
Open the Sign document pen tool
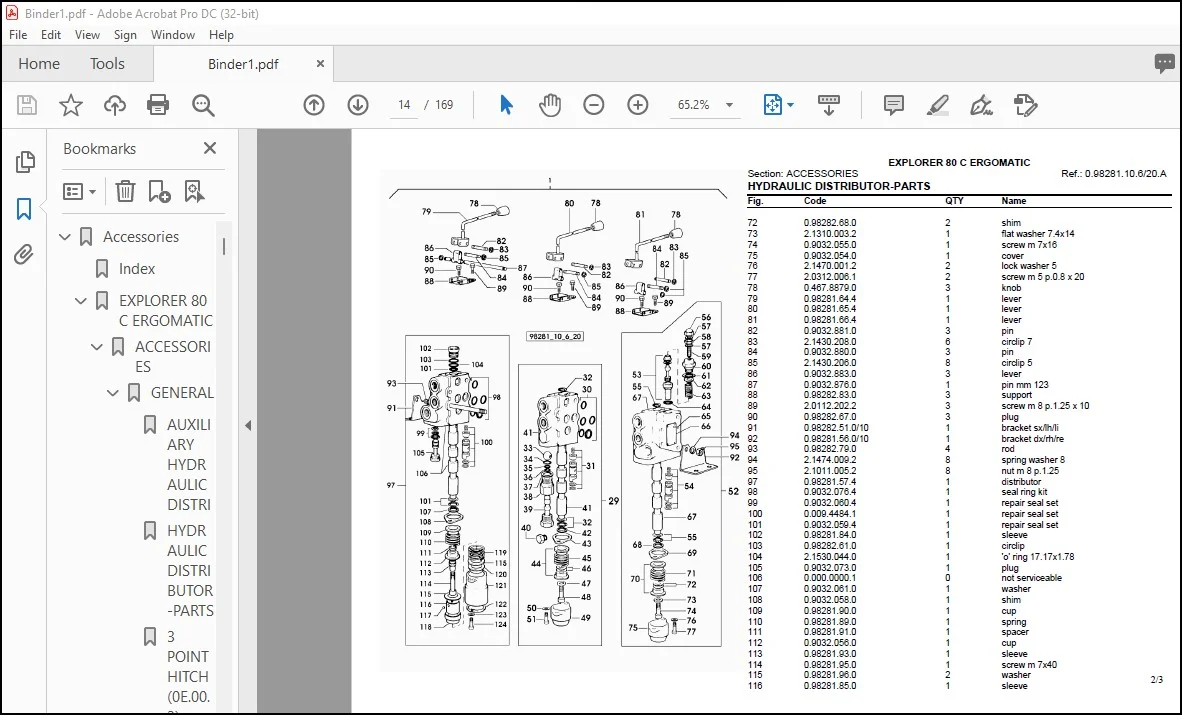[x=981, y=105]
